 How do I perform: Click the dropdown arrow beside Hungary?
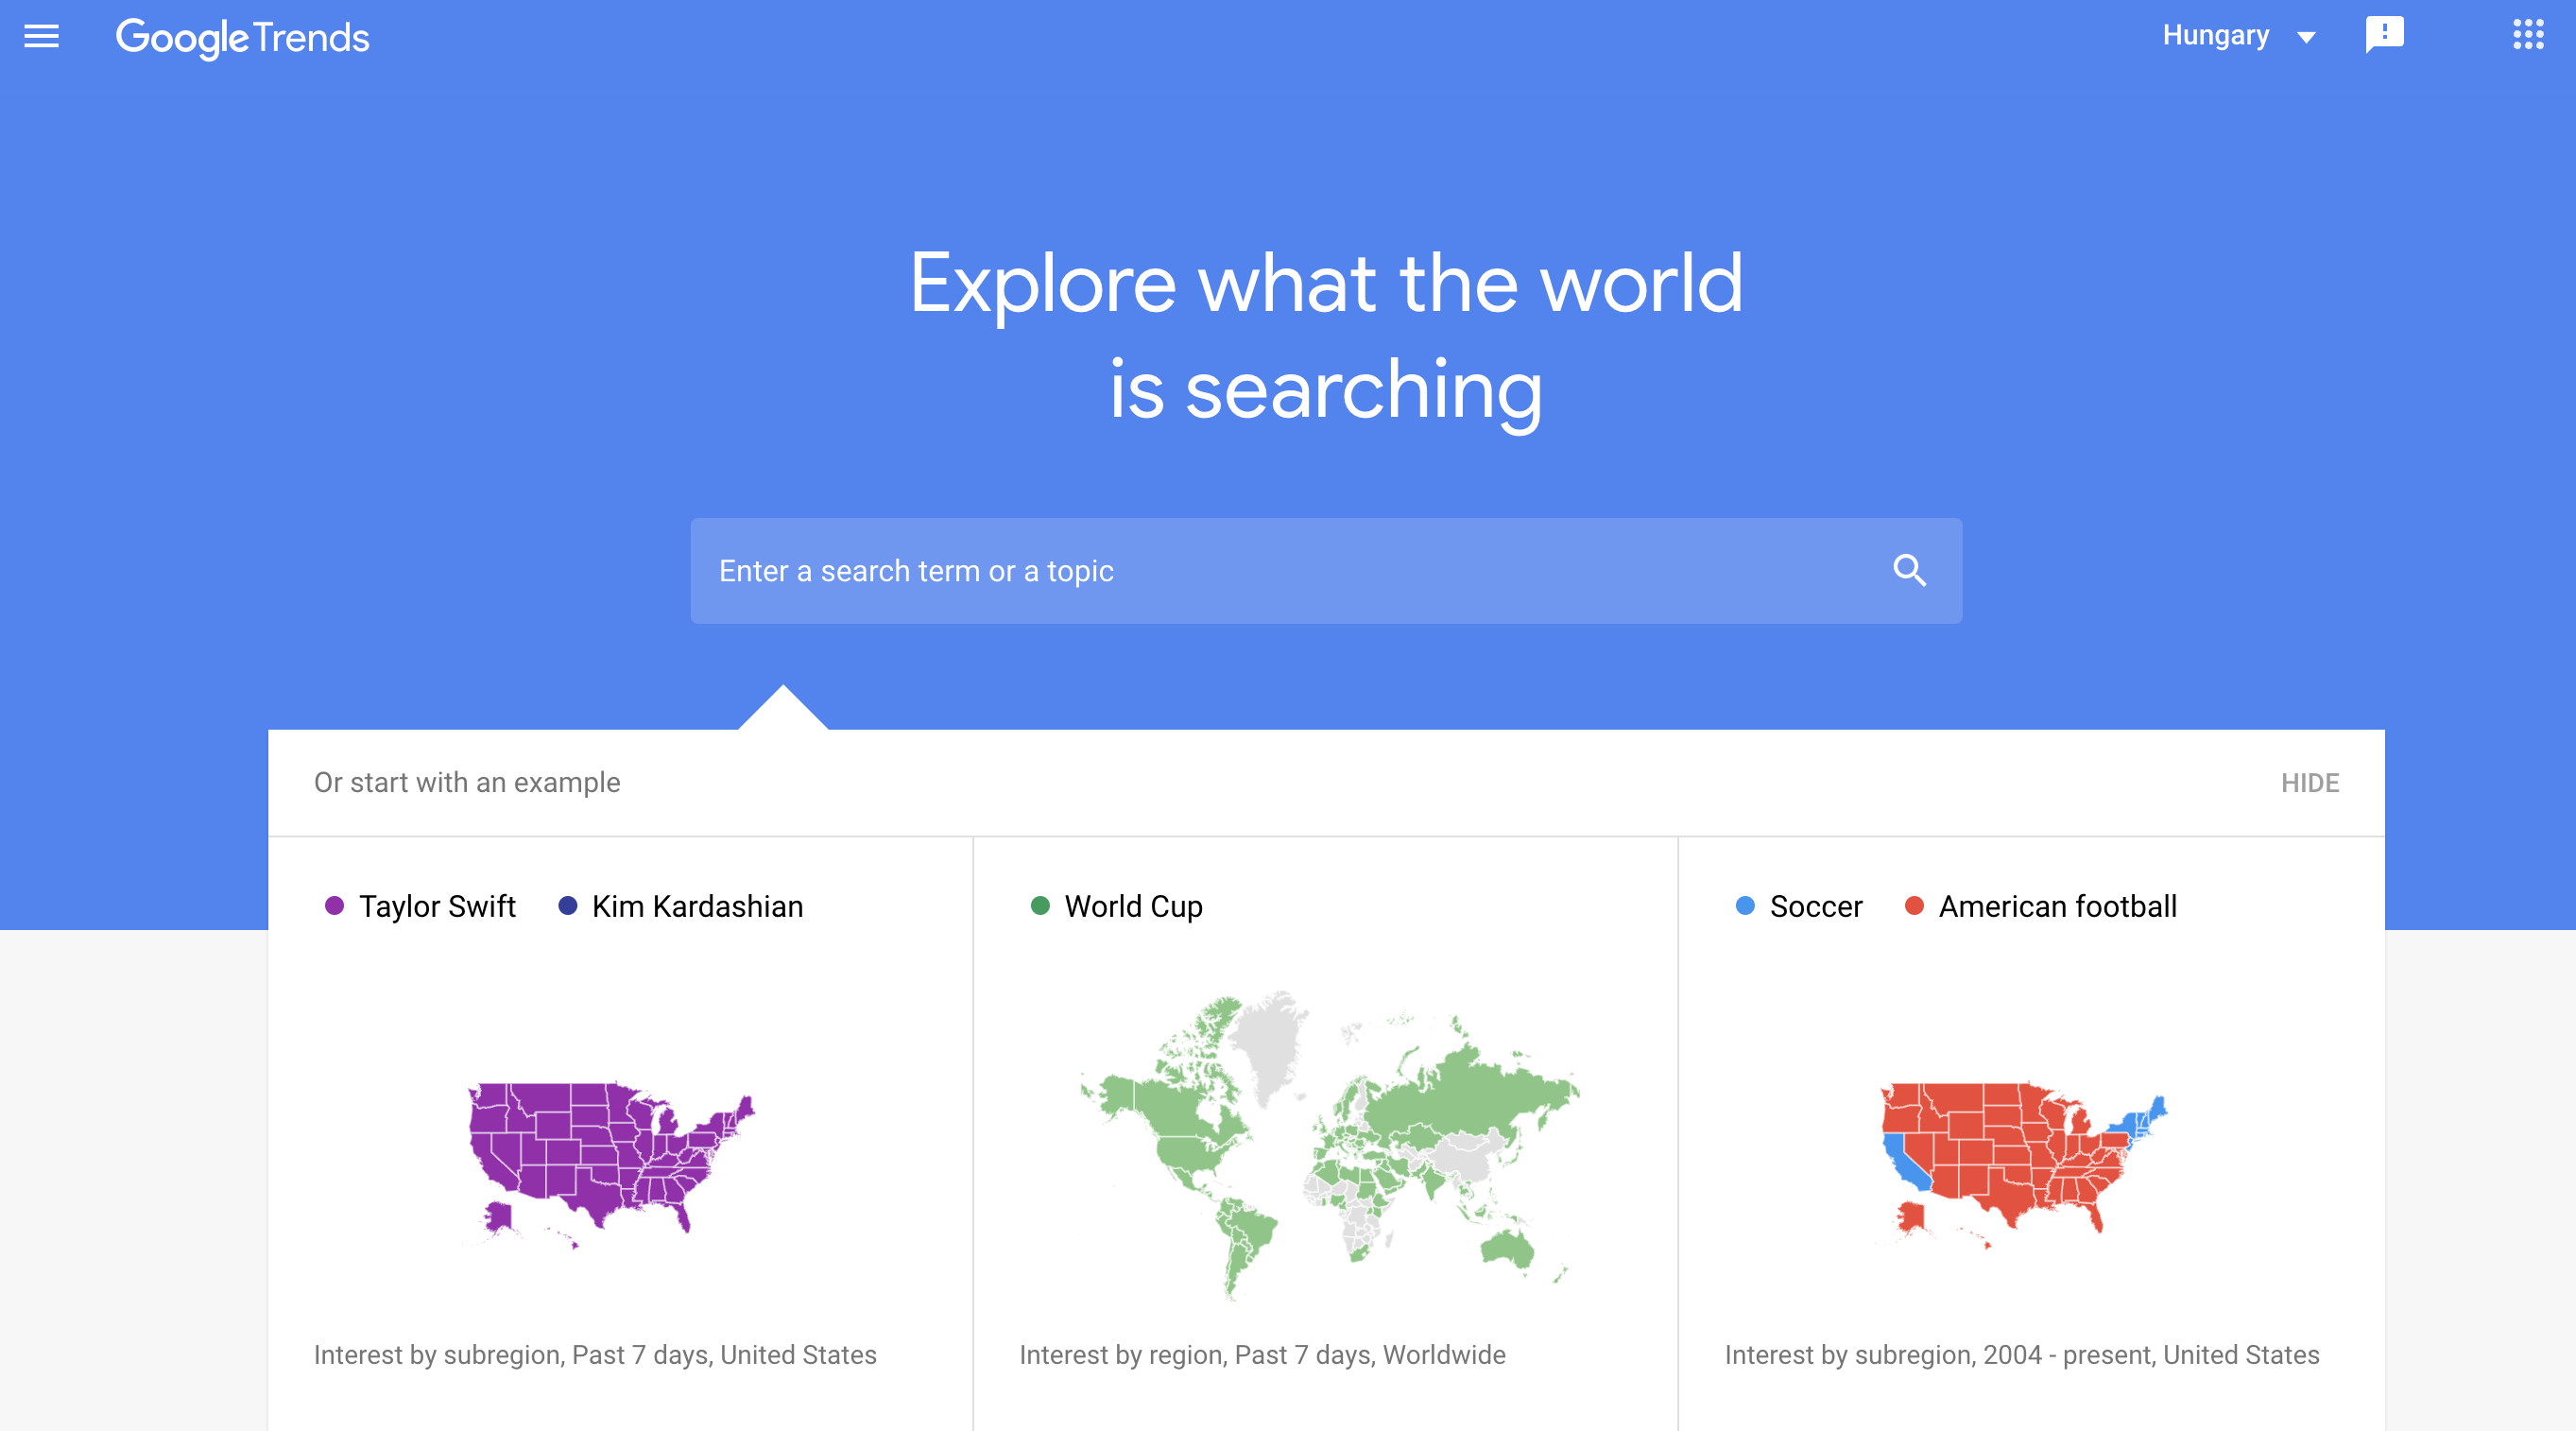click(x=2306, y=38)
